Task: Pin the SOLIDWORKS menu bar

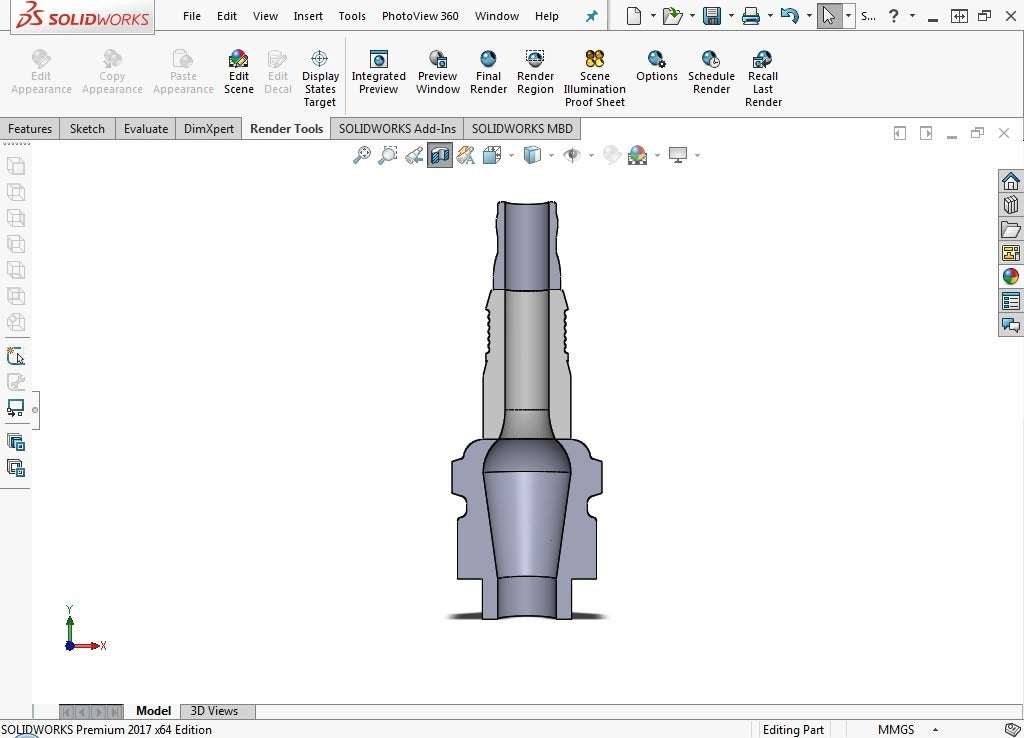Action: 591,17
